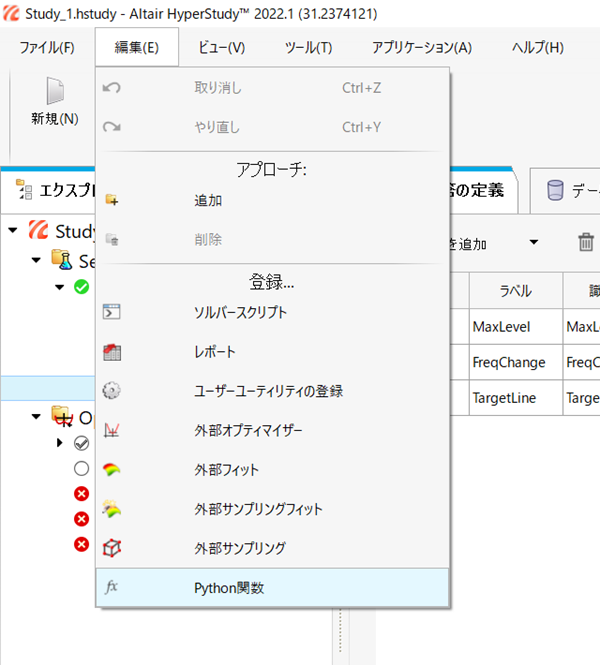Click the Setup flask folder icon
This screenshot has height=665, width=600.
pos(62,260)
